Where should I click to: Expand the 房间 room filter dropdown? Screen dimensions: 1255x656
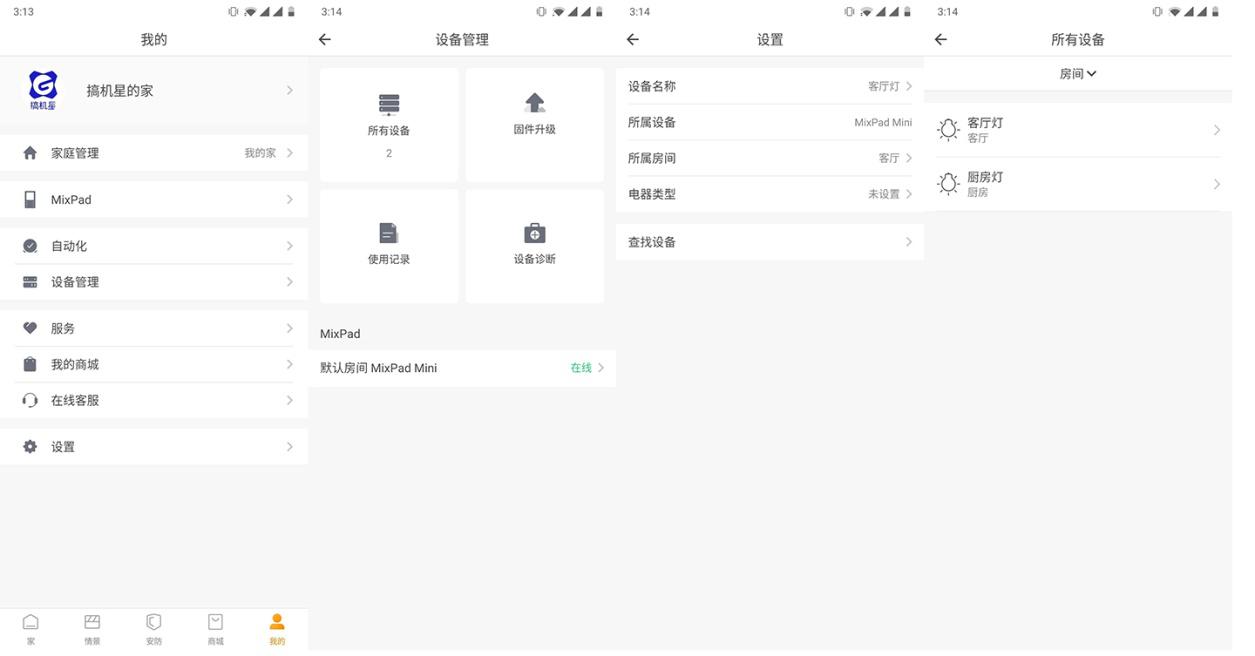[1078, 73]
